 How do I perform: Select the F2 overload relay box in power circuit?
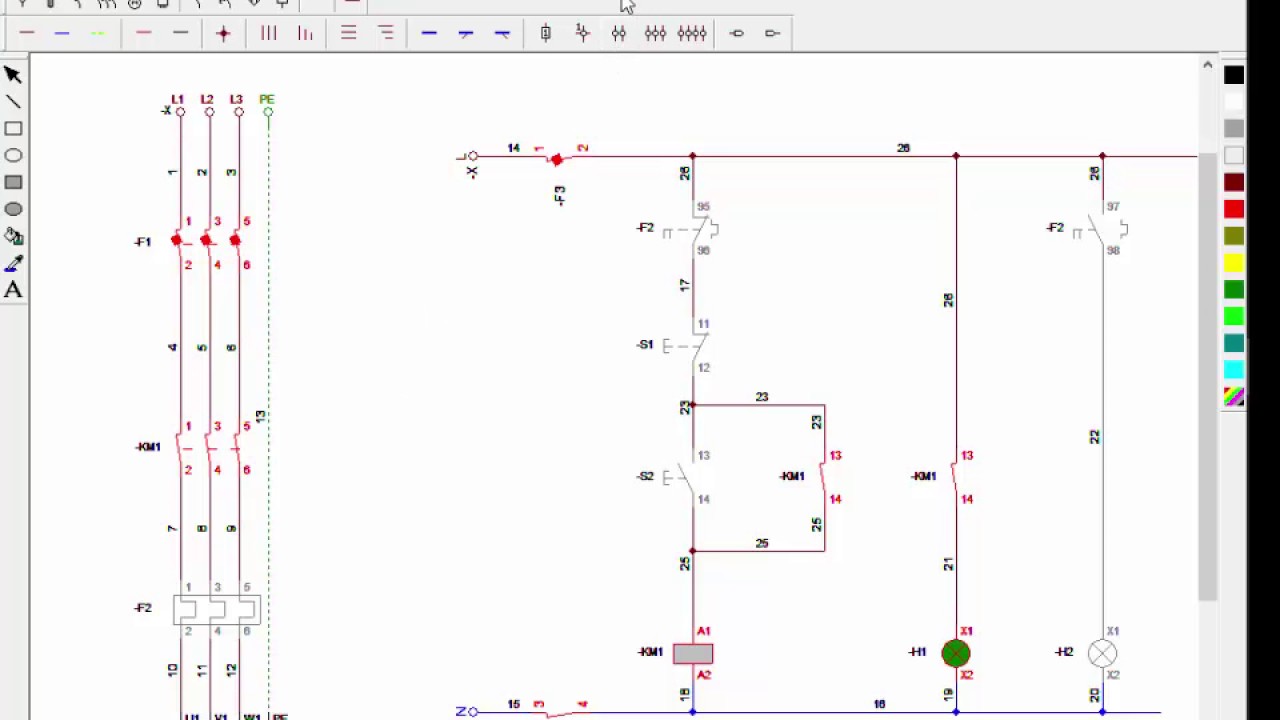217,610
